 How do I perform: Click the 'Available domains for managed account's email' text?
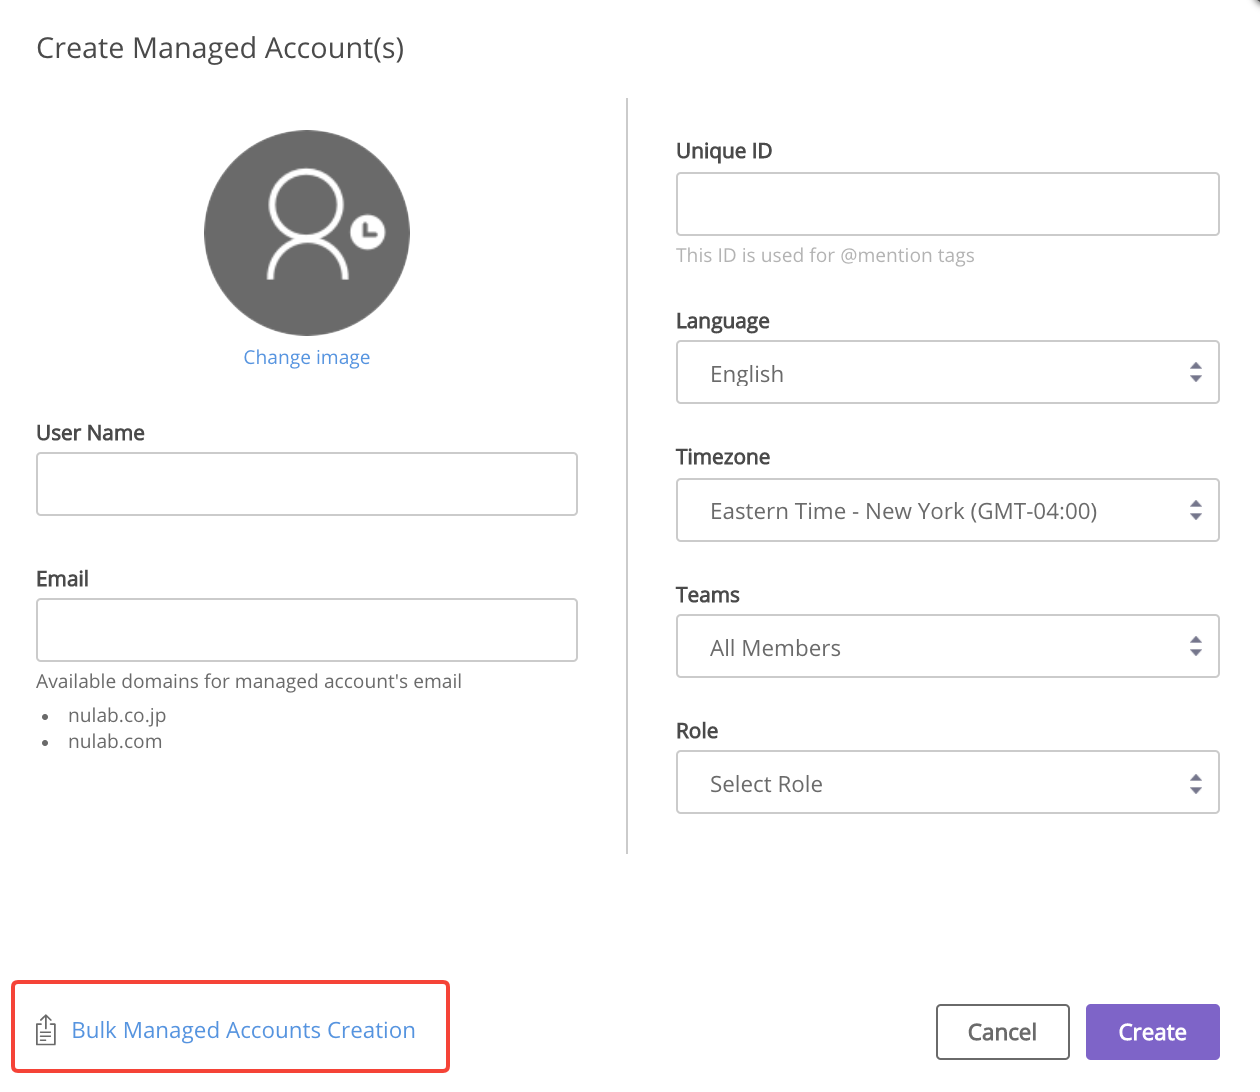[249, 681]
